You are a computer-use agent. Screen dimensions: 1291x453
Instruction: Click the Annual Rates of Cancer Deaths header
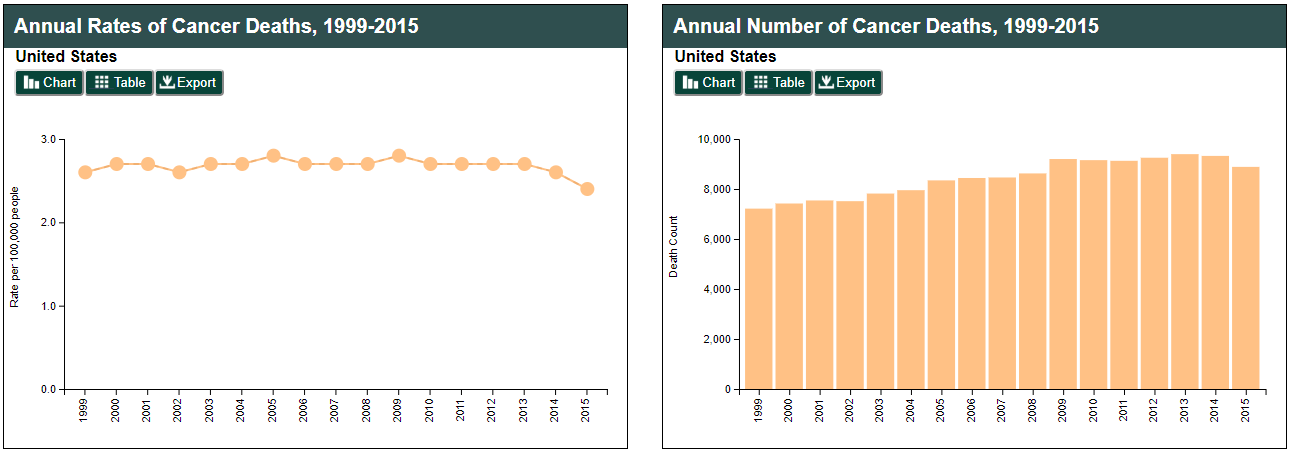tap(216, 26)
